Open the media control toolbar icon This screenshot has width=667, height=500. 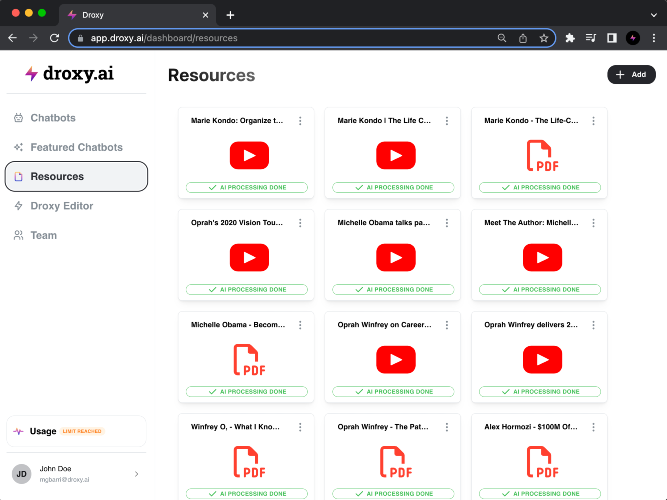[591, 38]
